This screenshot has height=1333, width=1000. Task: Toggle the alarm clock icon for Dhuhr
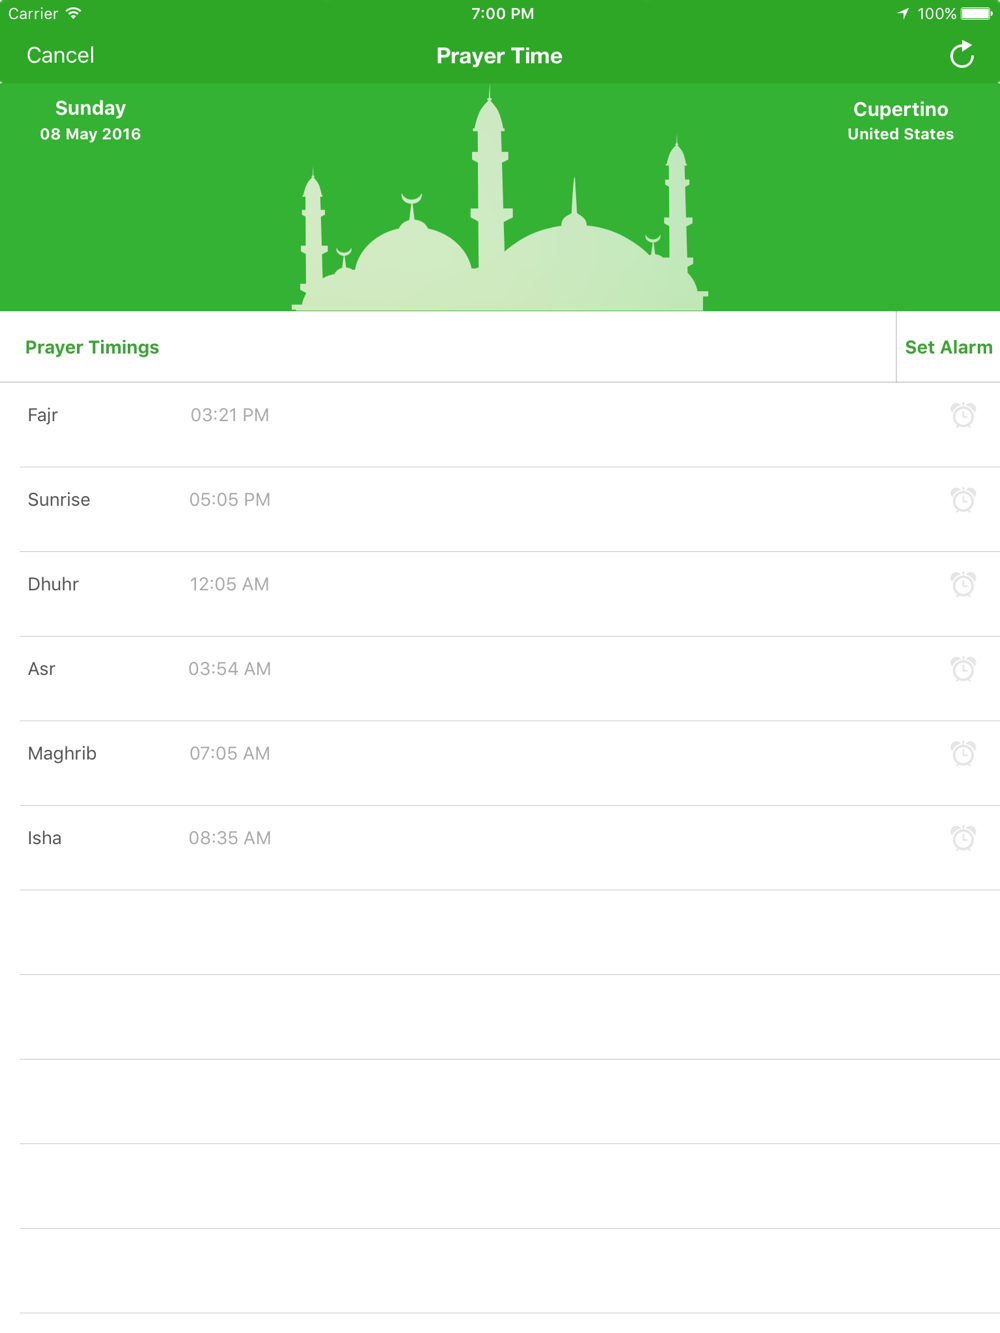963,584
